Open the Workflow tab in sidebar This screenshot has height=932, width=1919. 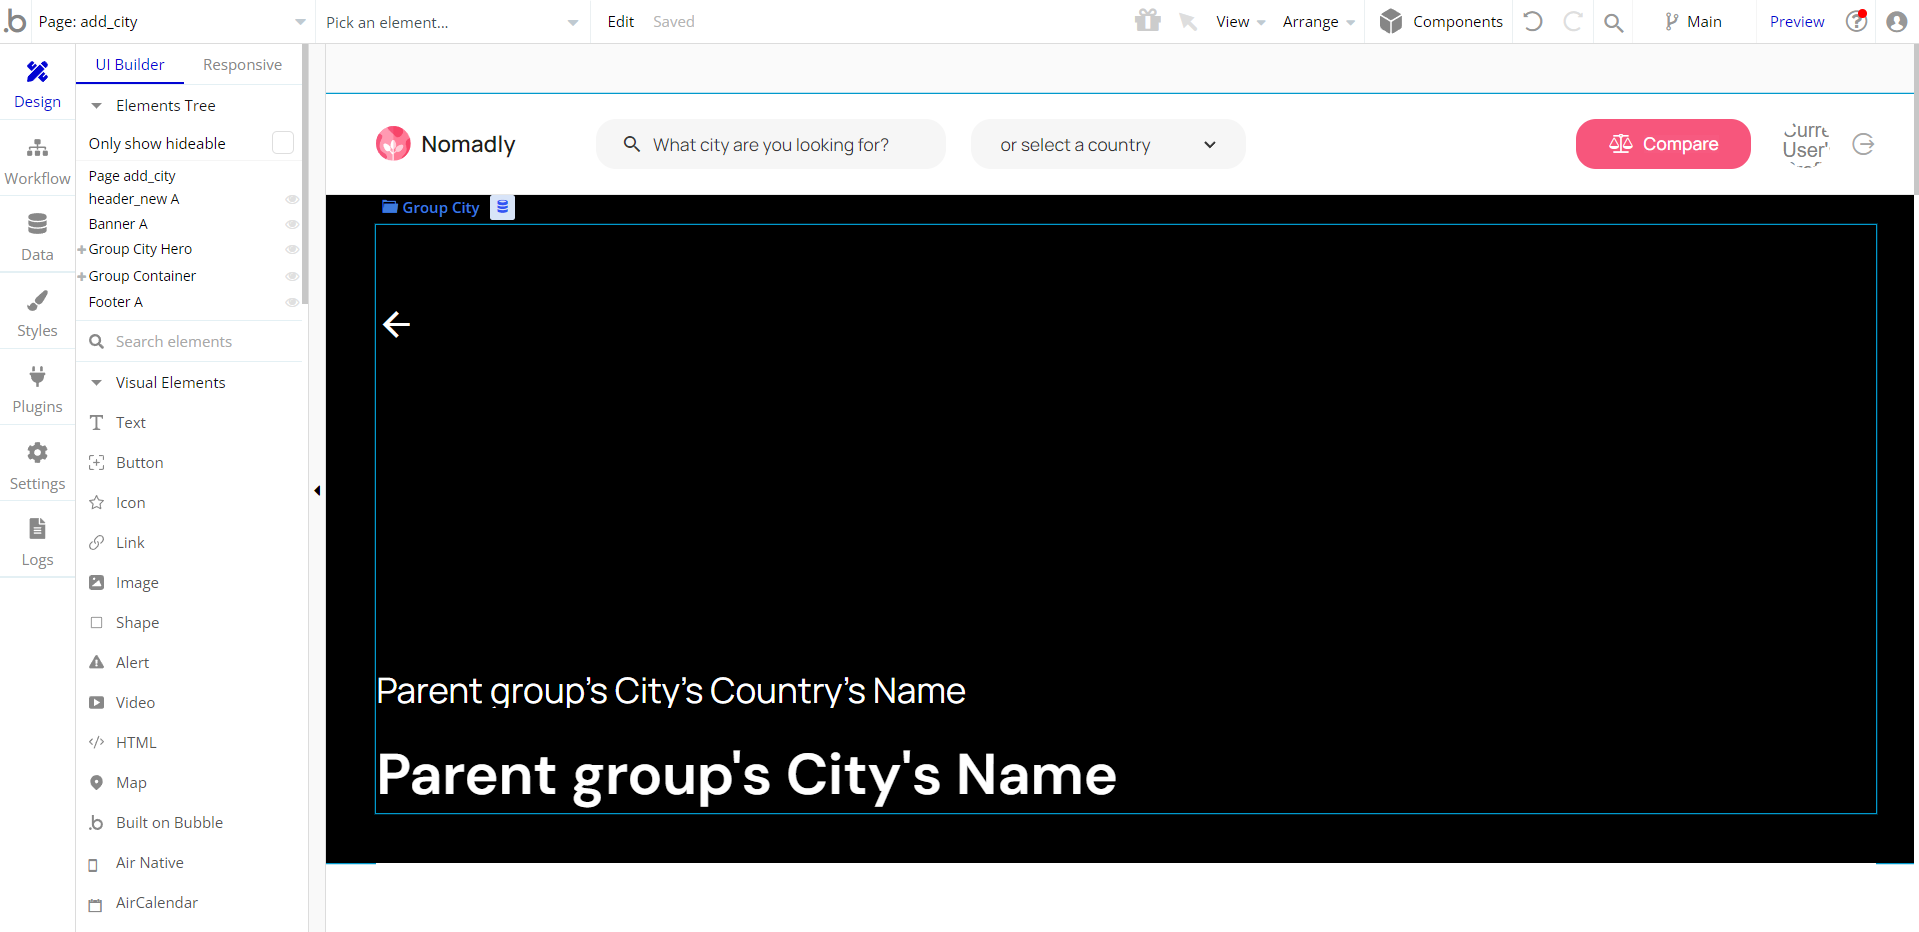tap(37, 160)
